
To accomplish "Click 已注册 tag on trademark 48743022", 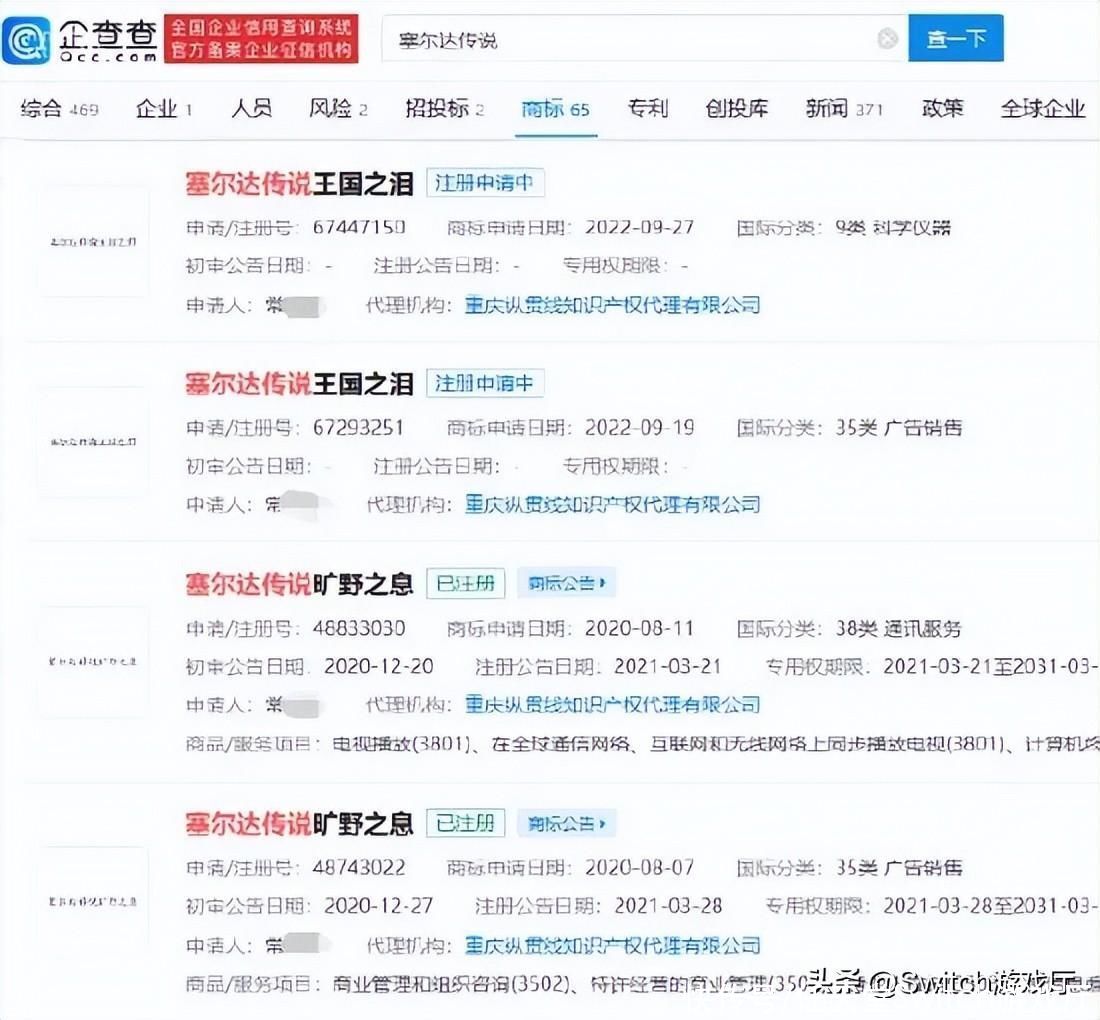I will 466,823.
